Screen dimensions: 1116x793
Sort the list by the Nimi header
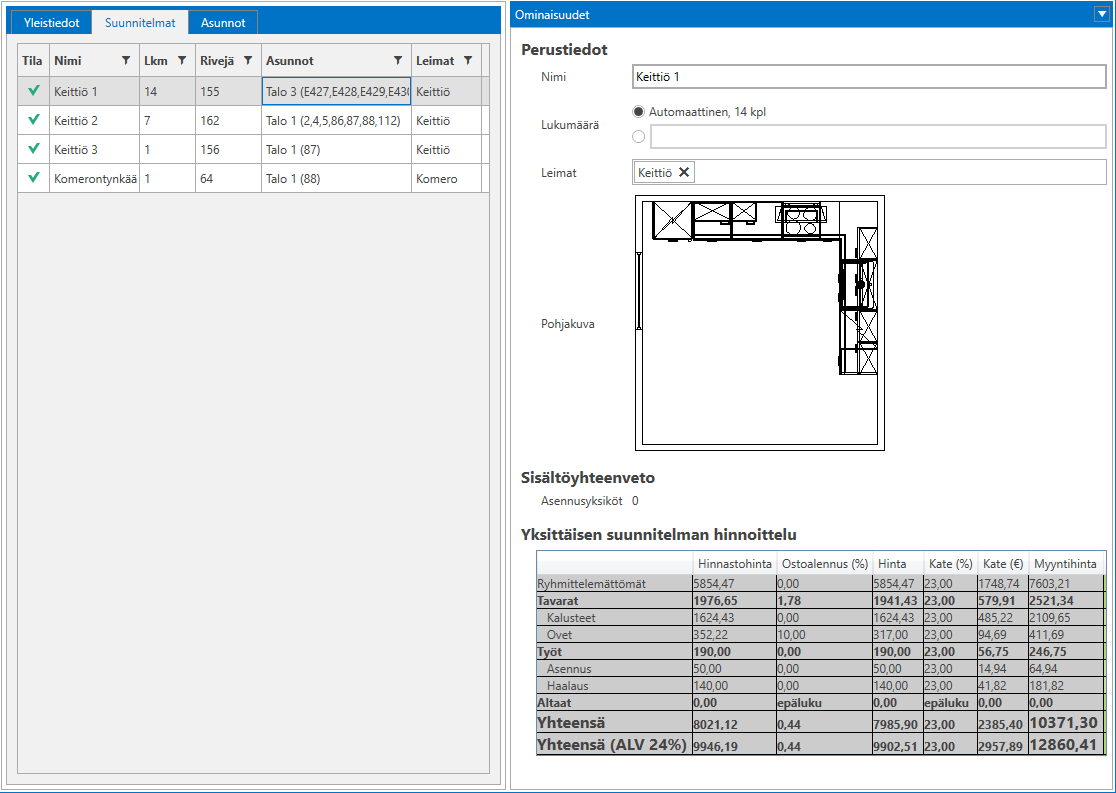click(x=68, y=61)
